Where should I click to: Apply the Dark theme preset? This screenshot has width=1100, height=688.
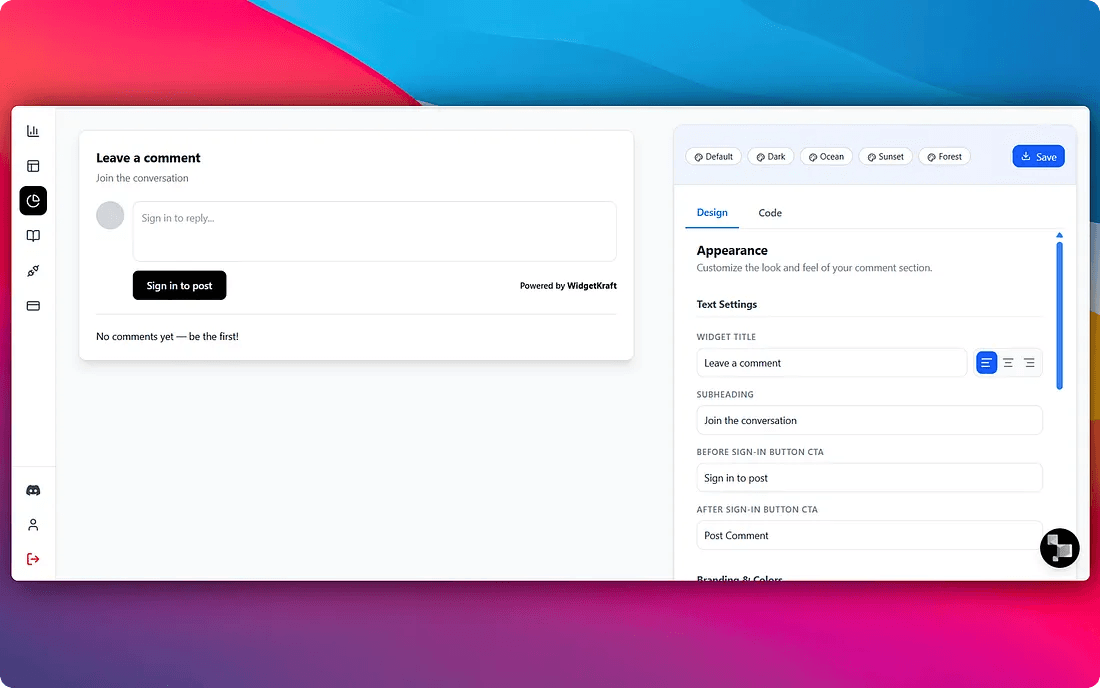point(770,156)
